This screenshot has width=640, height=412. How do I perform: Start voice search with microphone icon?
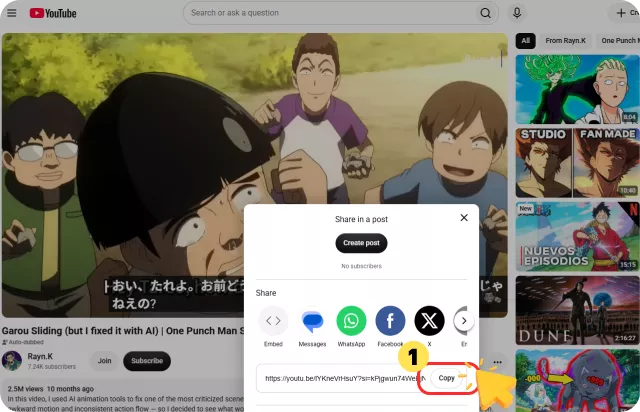click(517, 13)
